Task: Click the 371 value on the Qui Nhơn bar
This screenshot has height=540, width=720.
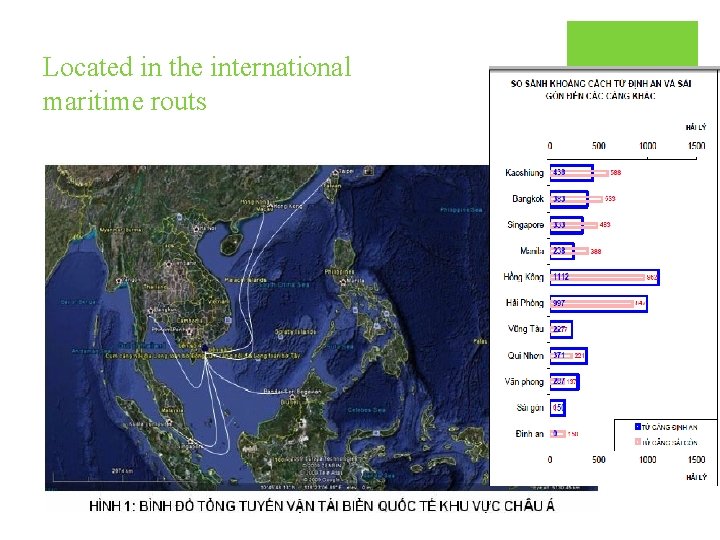Action: tap(559, 355)
